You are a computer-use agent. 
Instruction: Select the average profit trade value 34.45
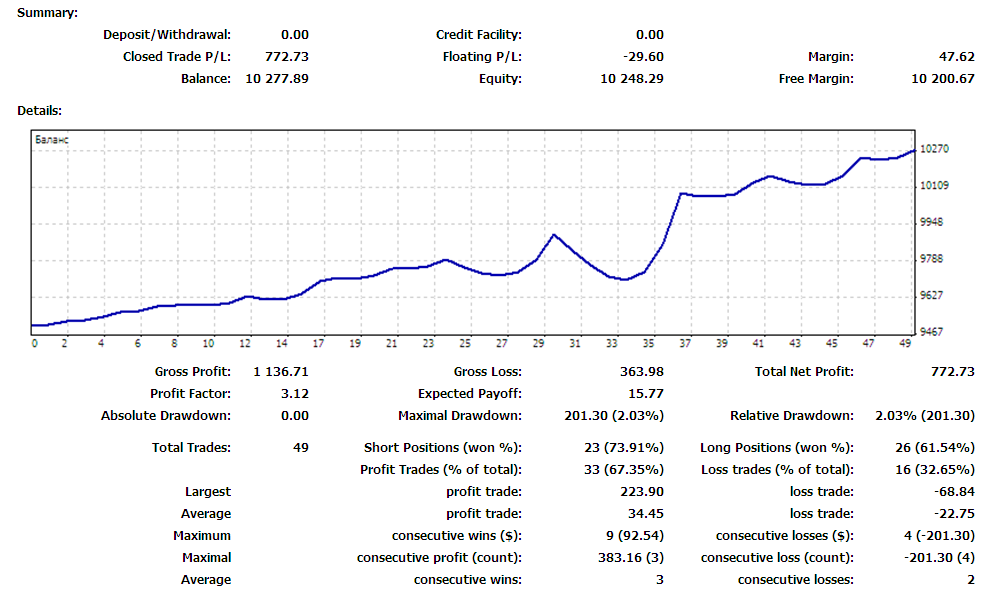[x=646, y=514]
